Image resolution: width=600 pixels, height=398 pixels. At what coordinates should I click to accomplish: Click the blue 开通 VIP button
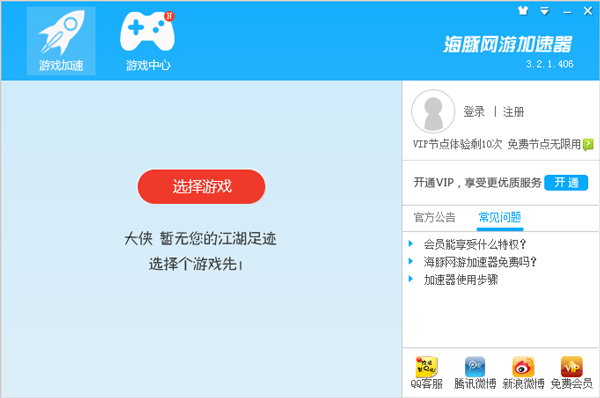[566, 183]
